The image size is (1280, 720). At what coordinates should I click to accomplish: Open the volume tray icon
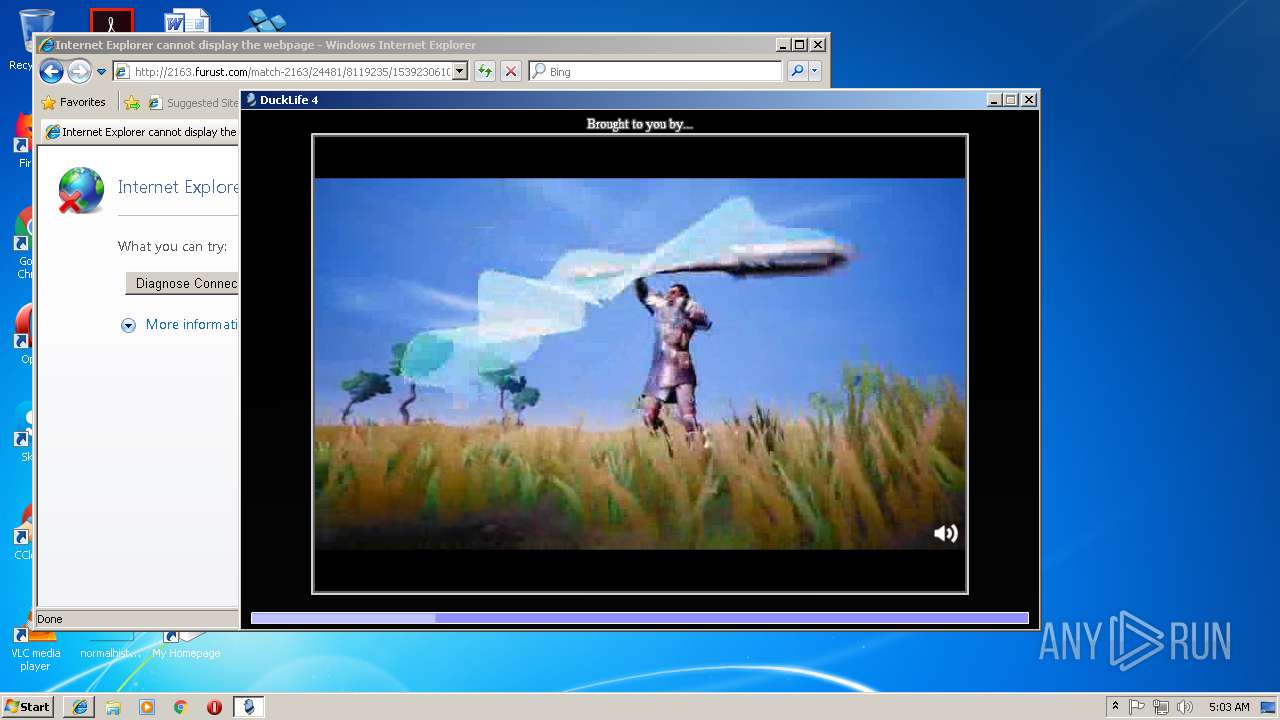(x=1185, y=707)
